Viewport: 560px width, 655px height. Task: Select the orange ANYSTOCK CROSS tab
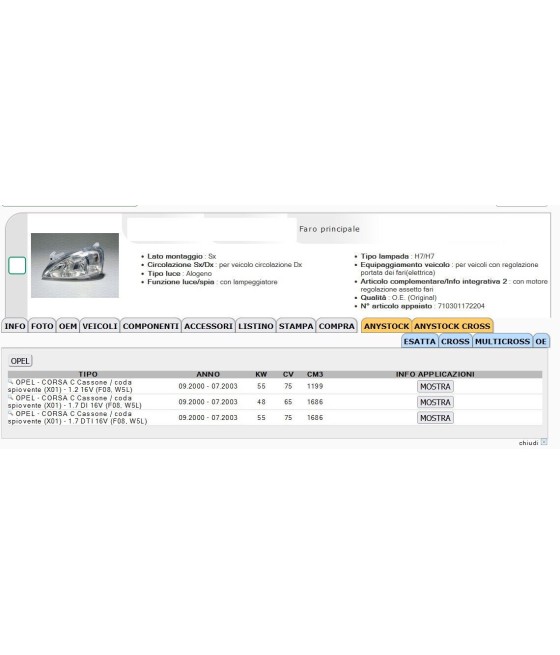coord(452,326)
